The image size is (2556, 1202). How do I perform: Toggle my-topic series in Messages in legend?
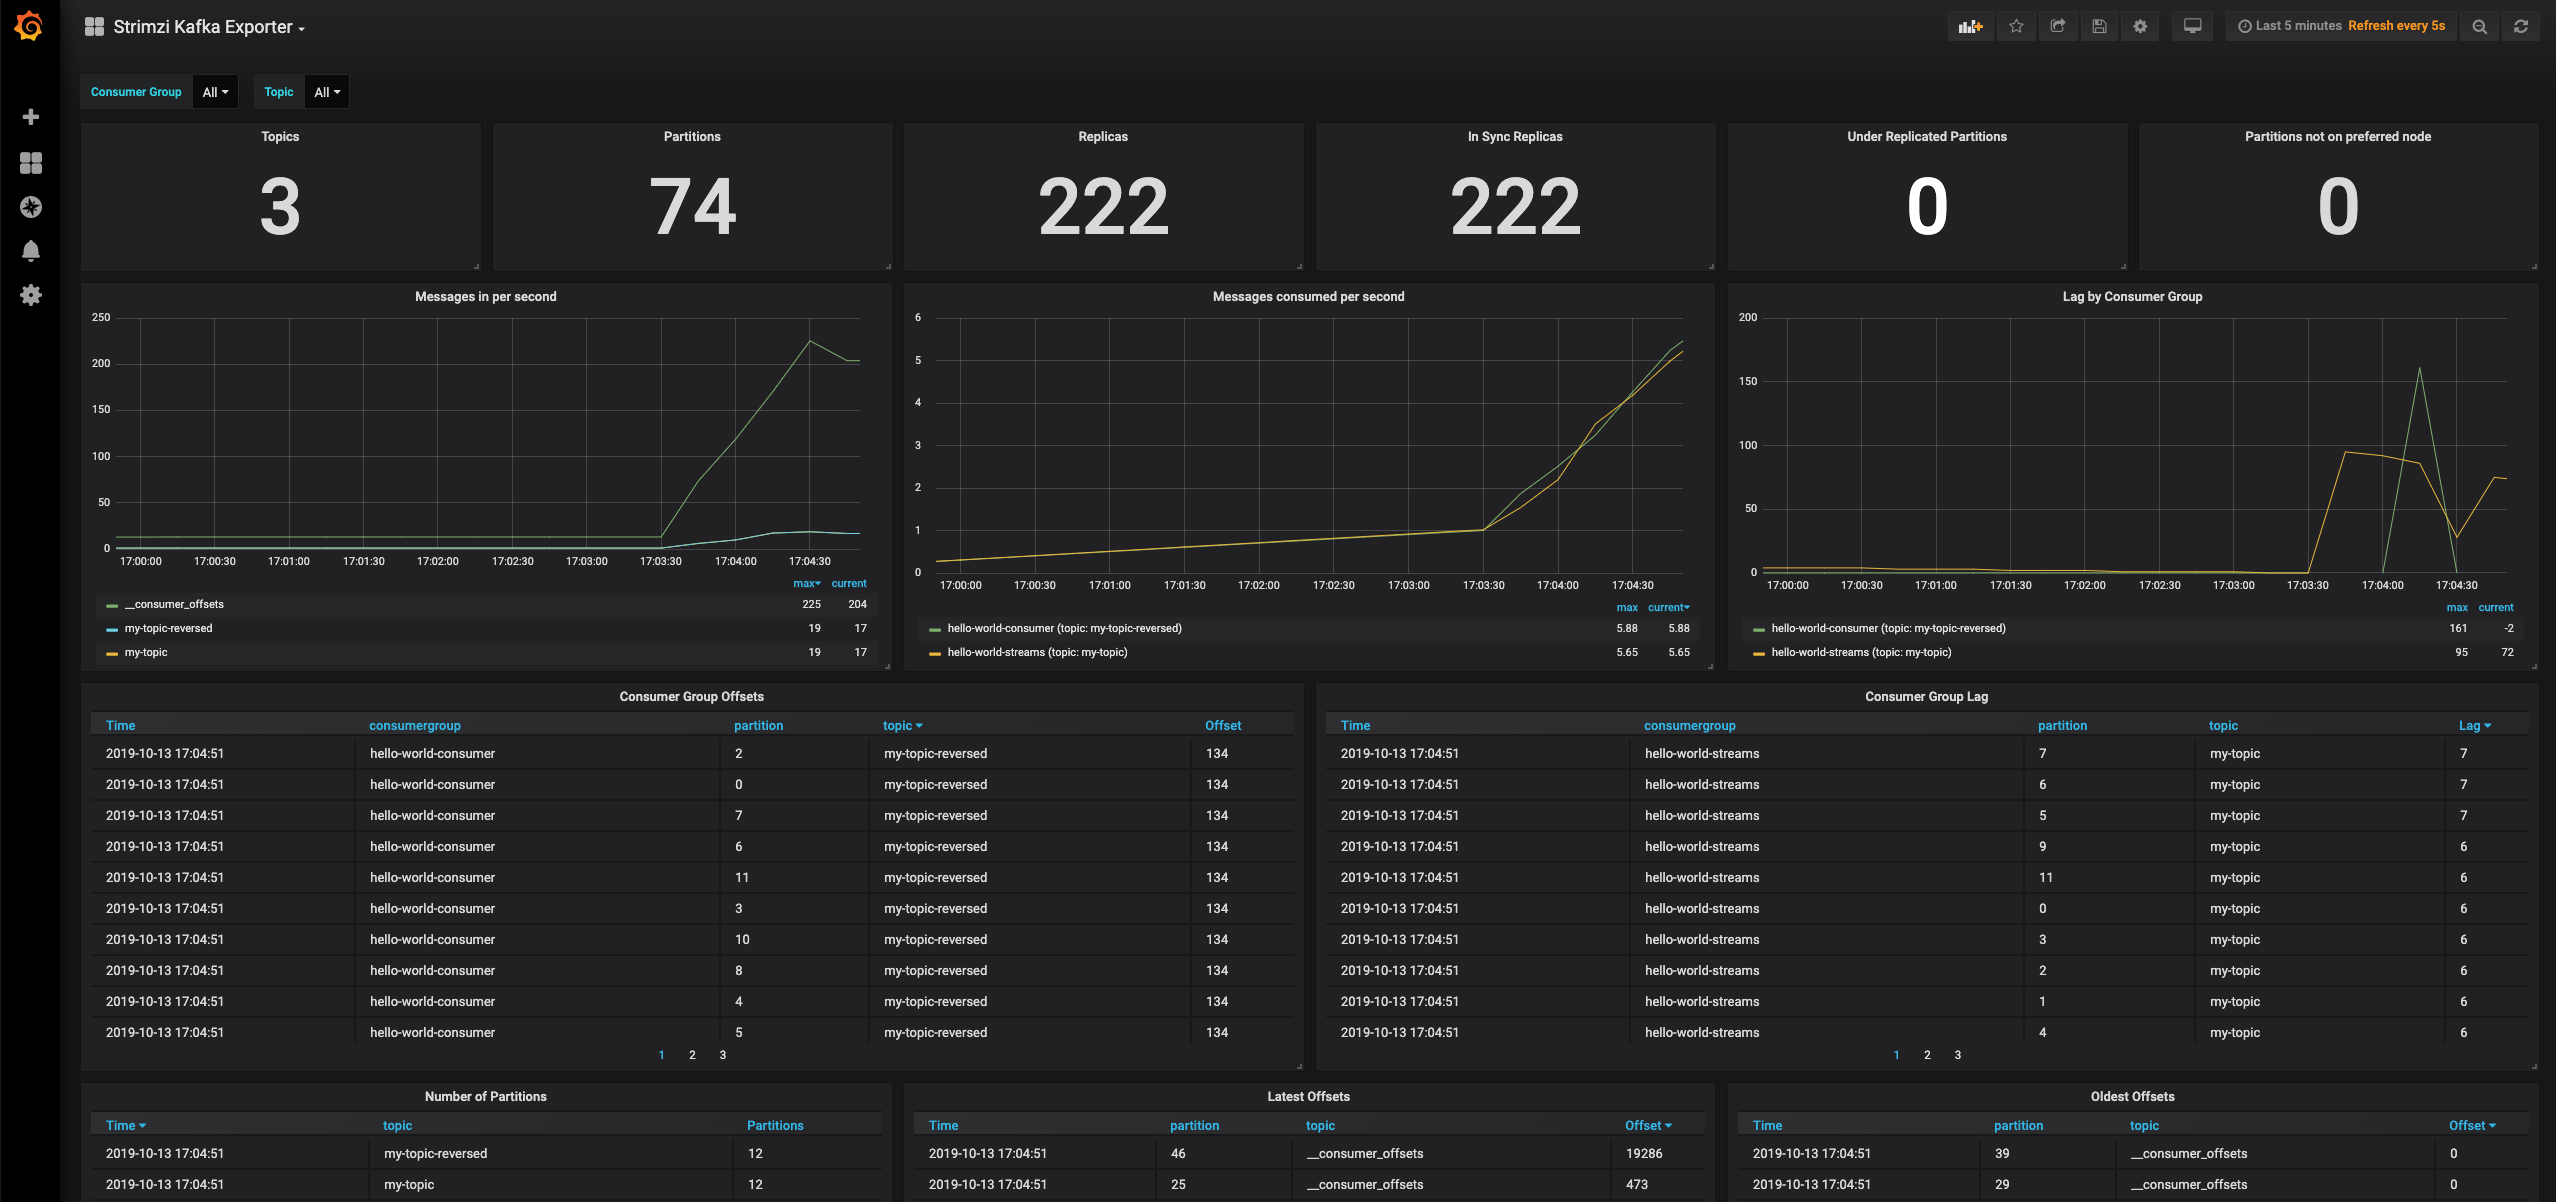point(146,652)
